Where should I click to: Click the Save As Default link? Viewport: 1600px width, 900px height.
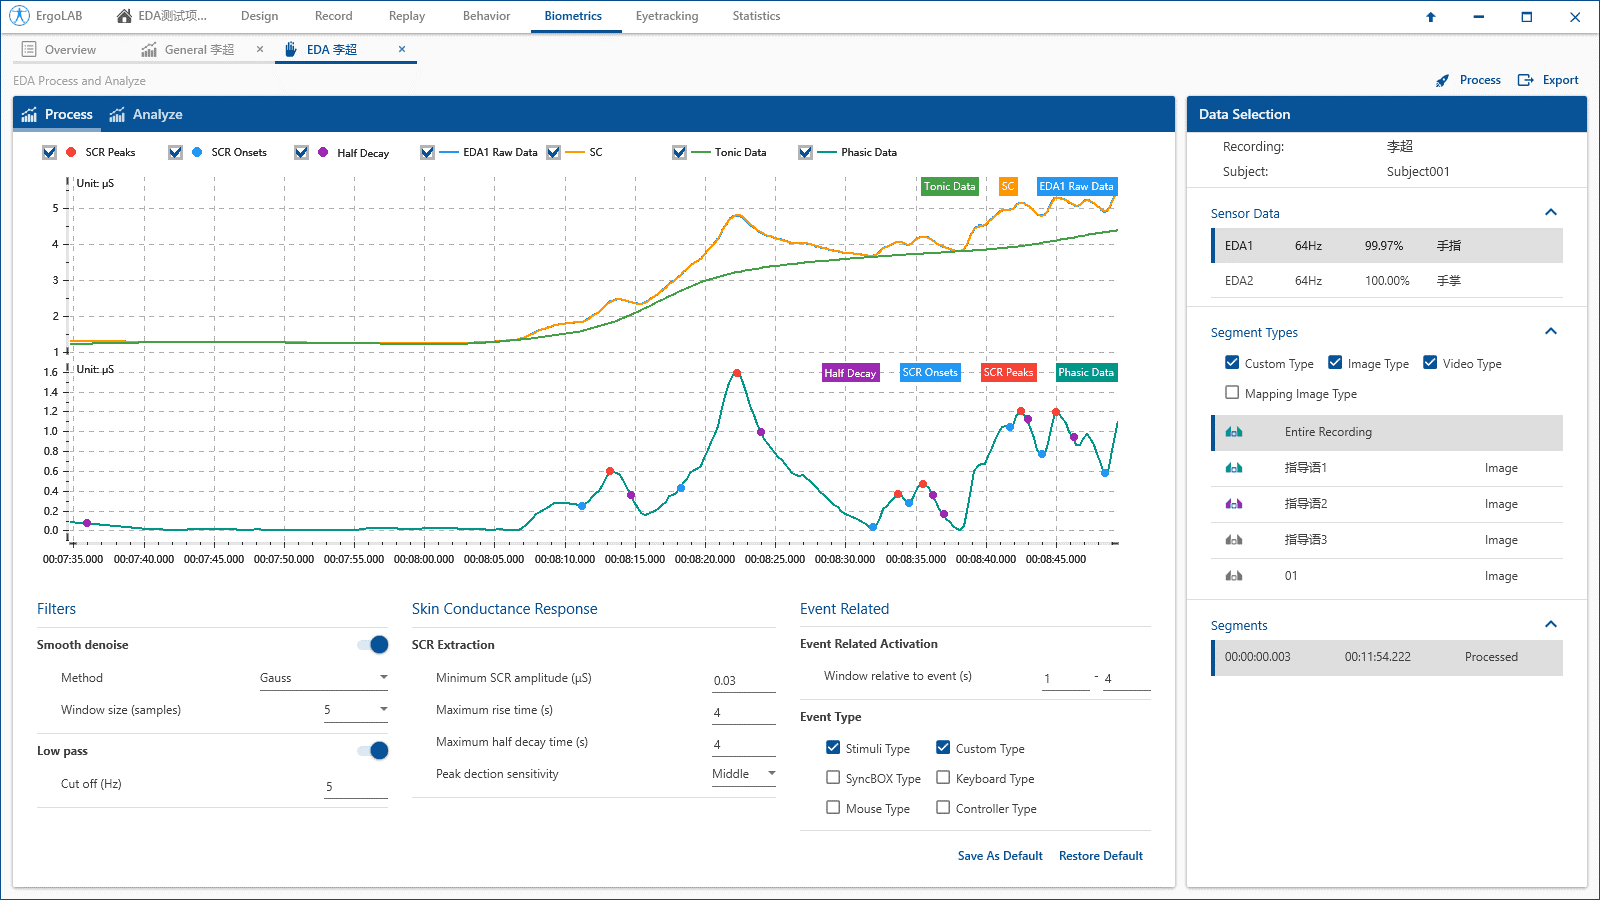pos(999,856)
